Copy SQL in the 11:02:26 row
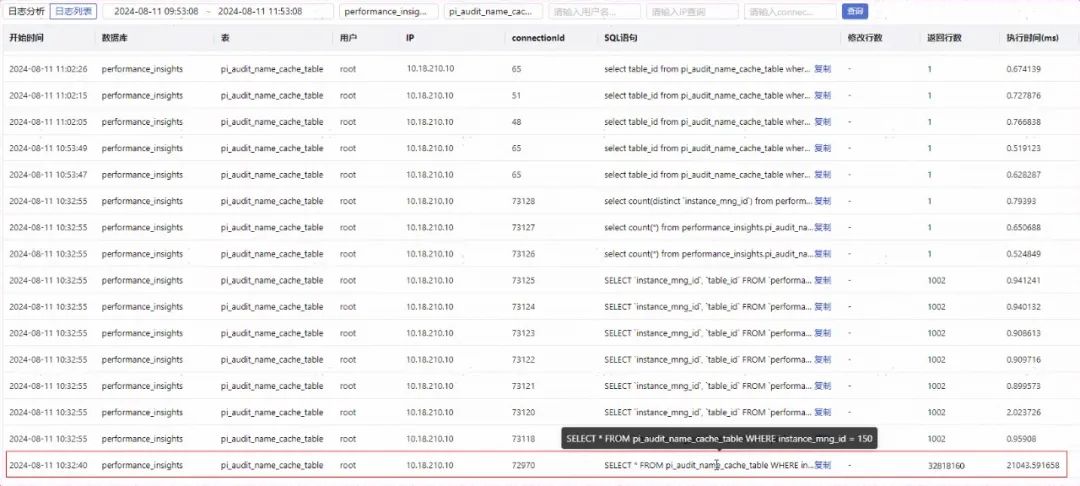Image resolution: width=1080 pixels, height=486 pixels. click(822, 69)
